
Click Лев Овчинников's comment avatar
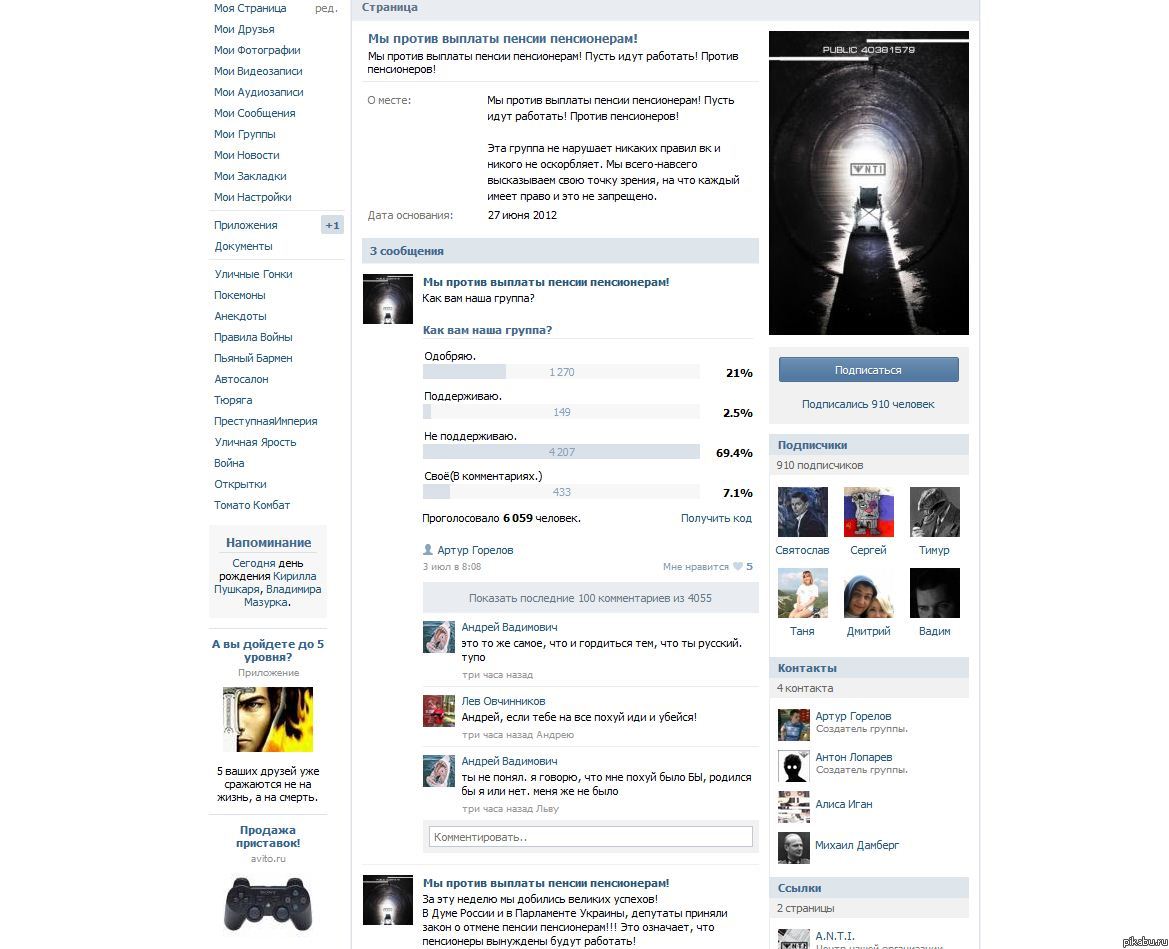coord(439,711)
